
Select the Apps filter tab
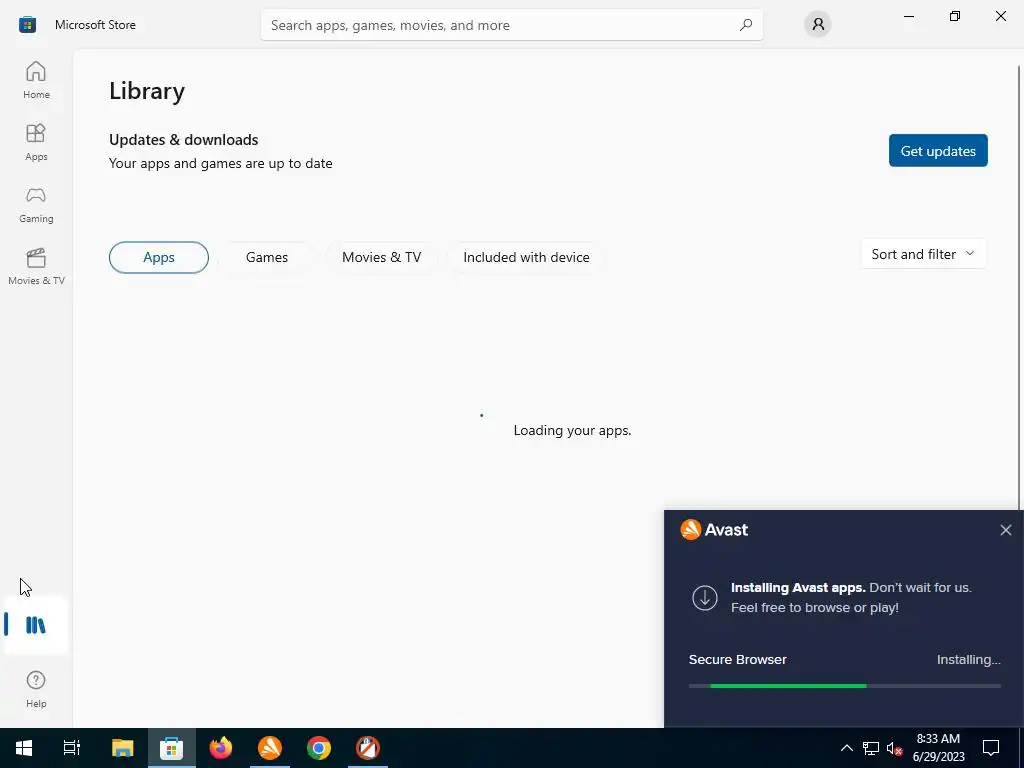click(x=159, y=257)
